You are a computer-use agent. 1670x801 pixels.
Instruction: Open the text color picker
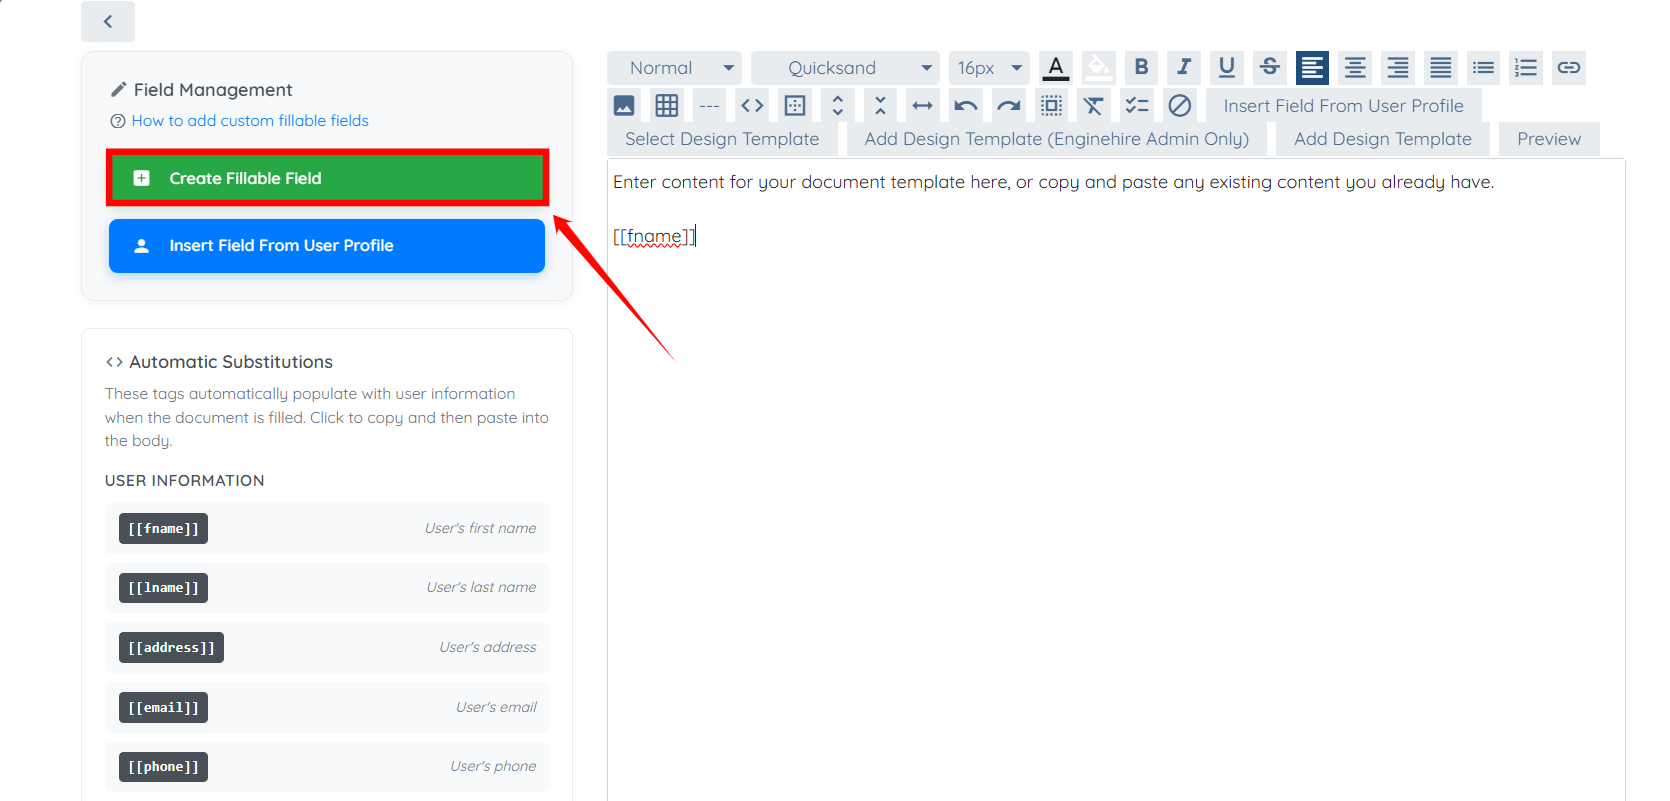[1056, 68]
